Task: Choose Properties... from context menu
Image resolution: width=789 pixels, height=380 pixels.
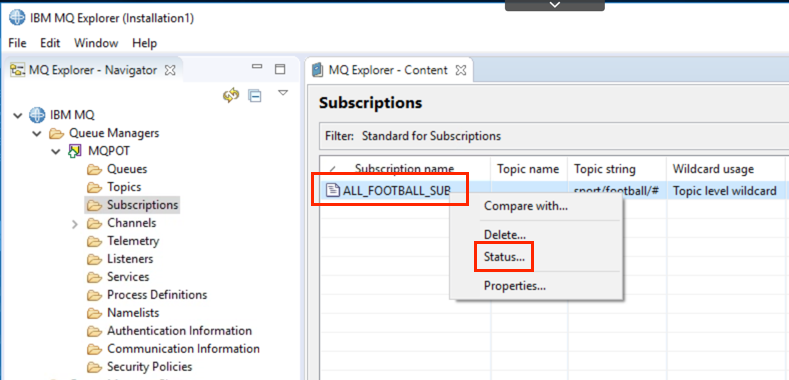Action: [515, 286]
